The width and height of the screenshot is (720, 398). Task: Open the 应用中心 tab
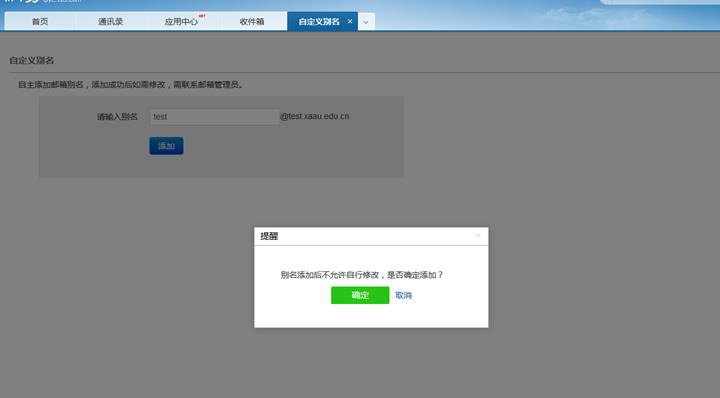(181, 22)
